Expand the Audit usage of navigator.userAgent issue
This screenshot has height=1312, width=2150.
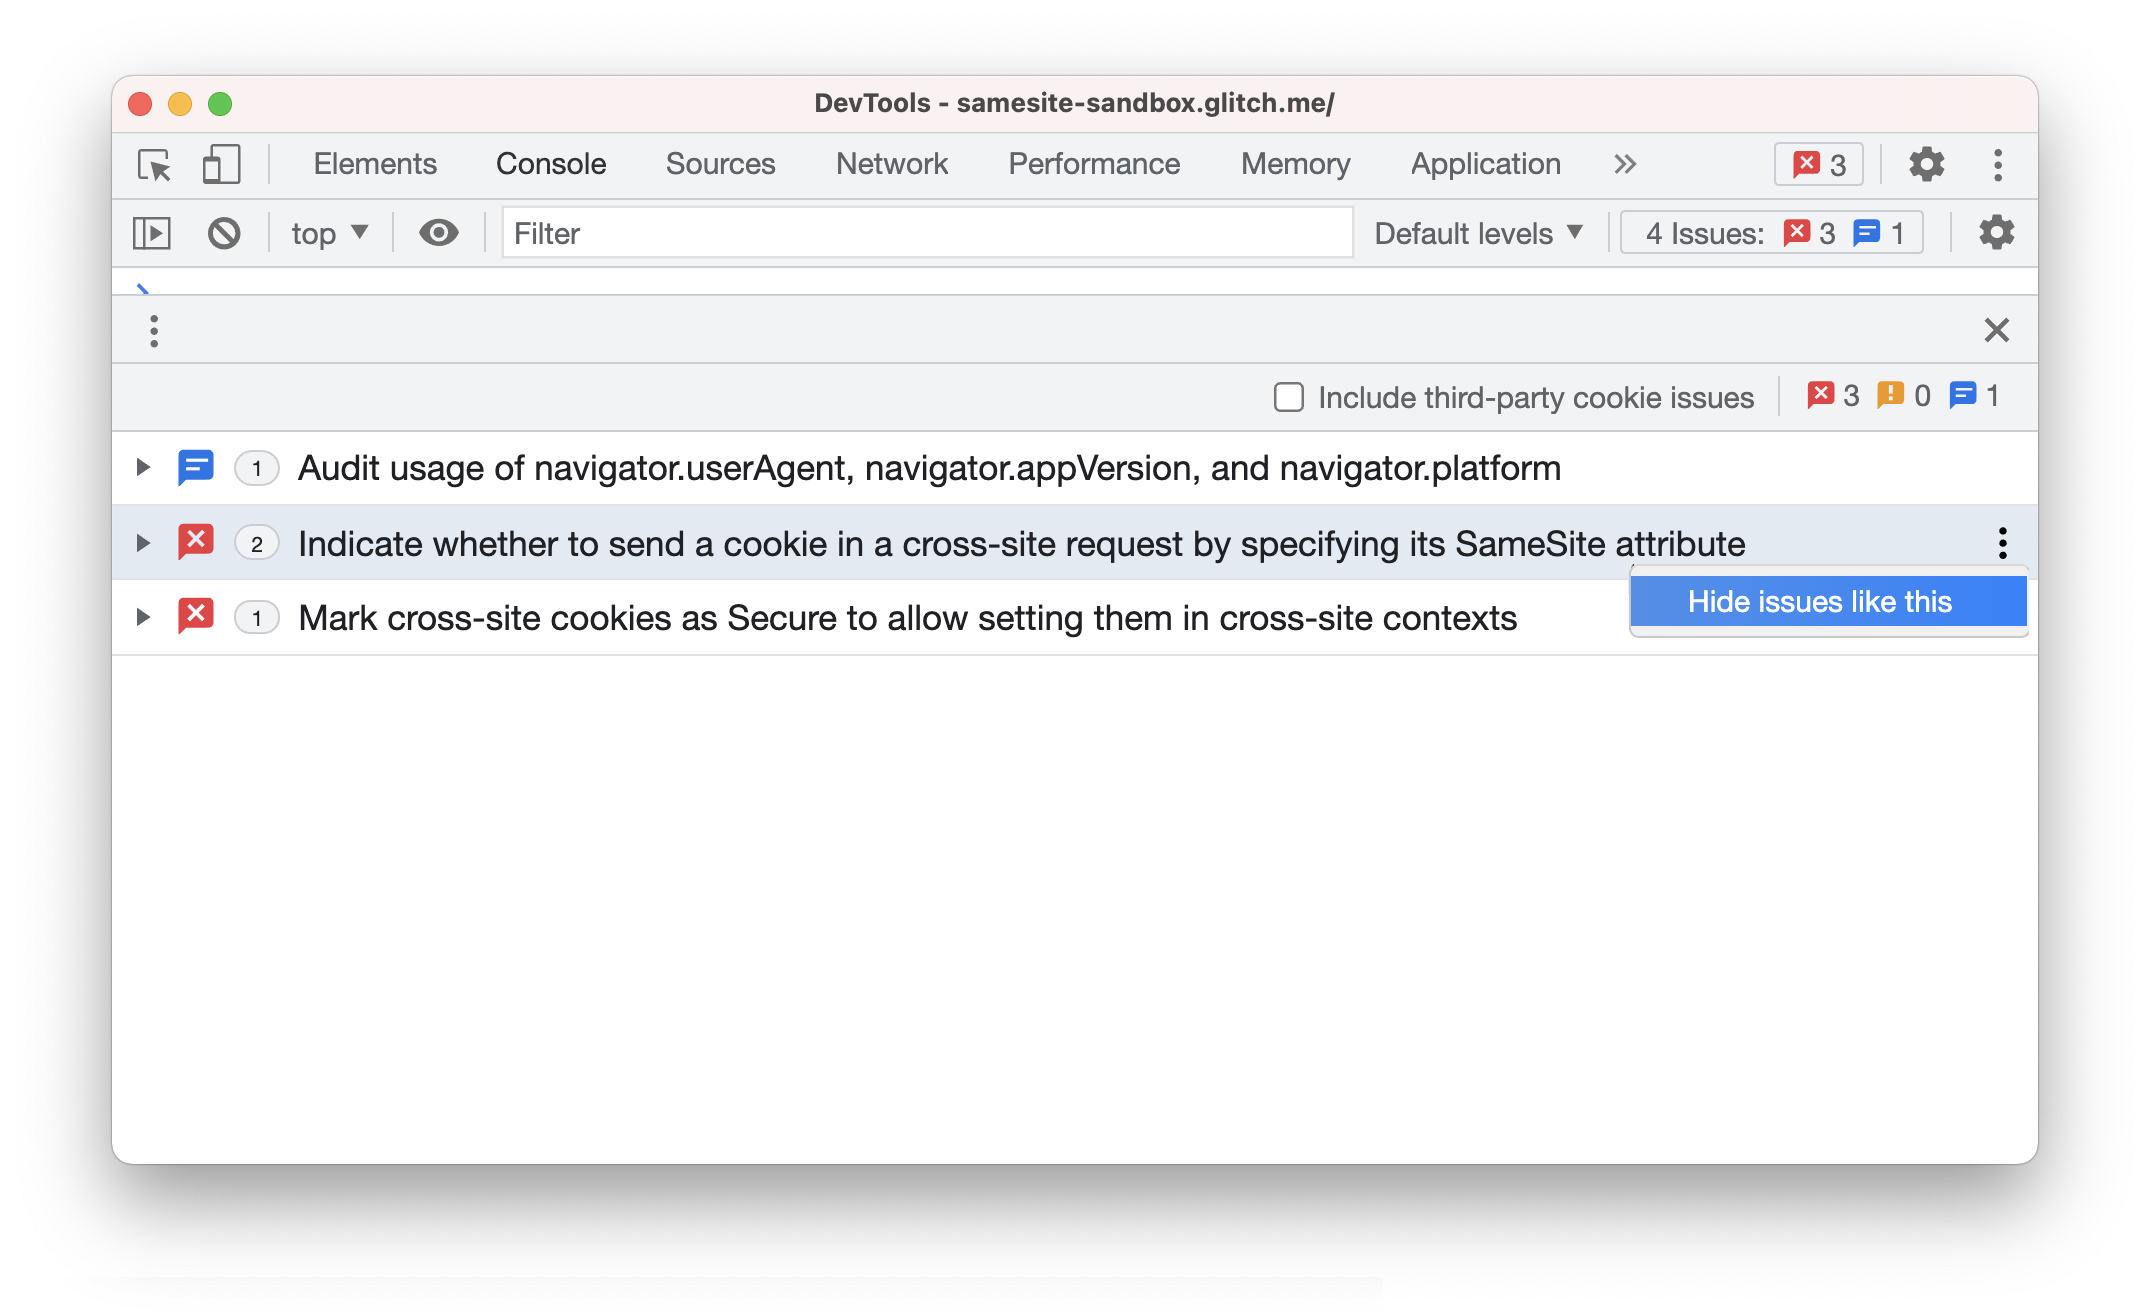coord(143,467)
